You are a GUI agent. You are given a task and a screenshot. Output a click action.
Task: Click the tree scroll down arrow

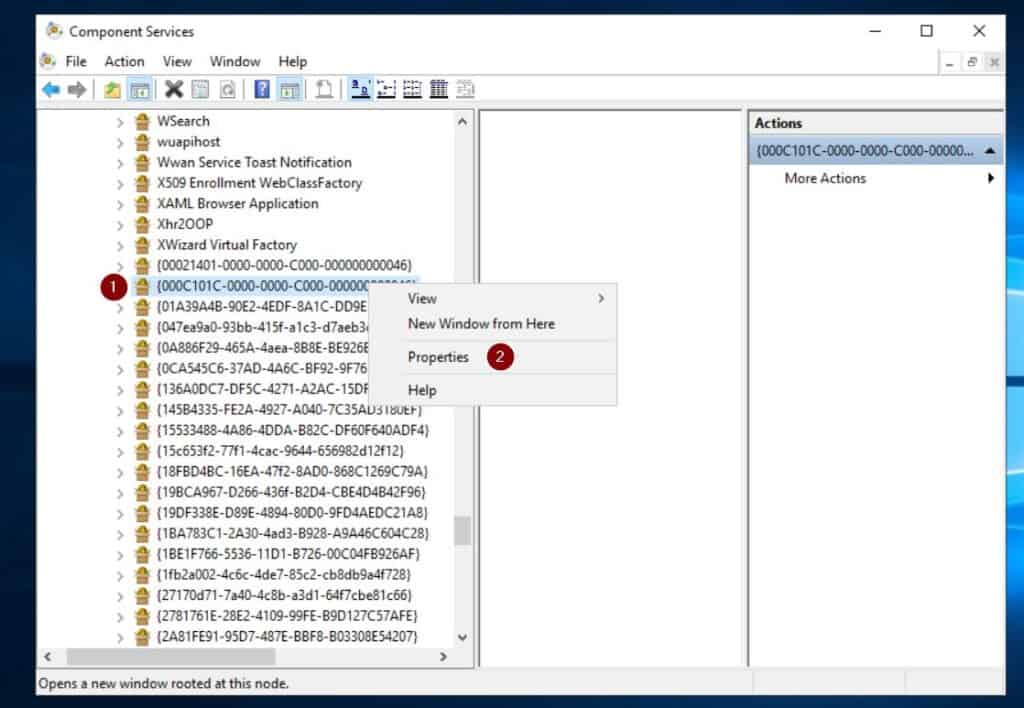click(462, 637)
